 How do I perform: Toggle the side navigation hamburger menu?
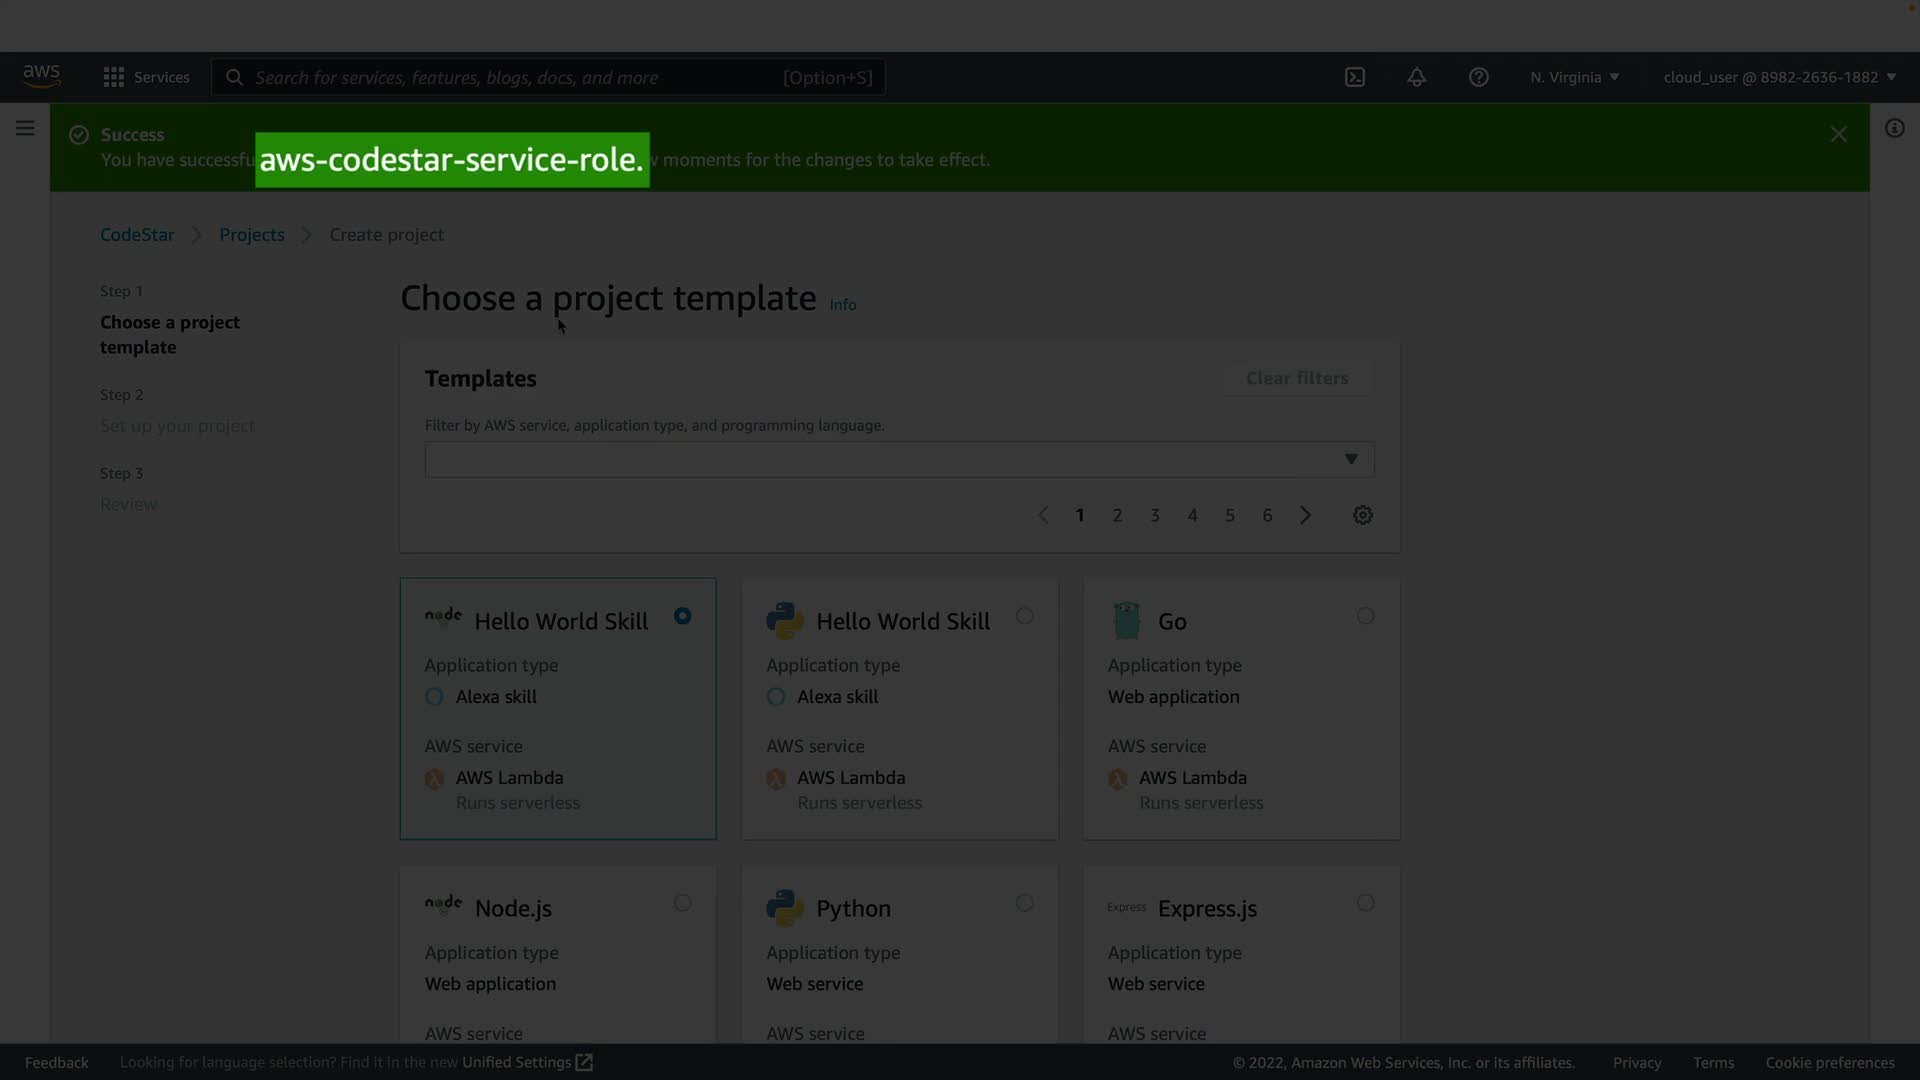click(25, 128)
